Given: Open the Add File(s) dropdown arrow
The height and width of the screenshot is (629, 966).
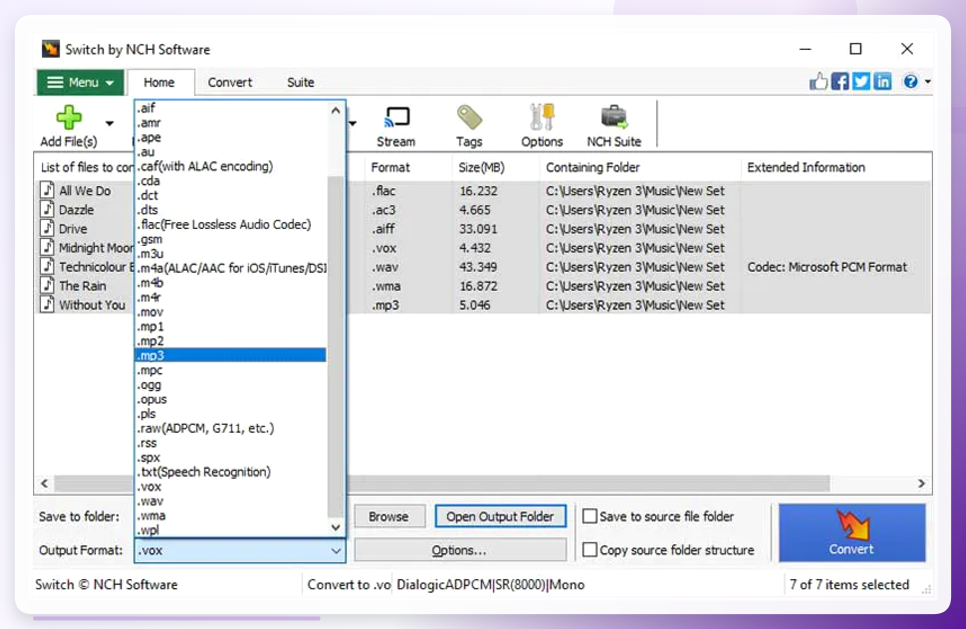Looking at the screenshot, I should pos(110,124).
